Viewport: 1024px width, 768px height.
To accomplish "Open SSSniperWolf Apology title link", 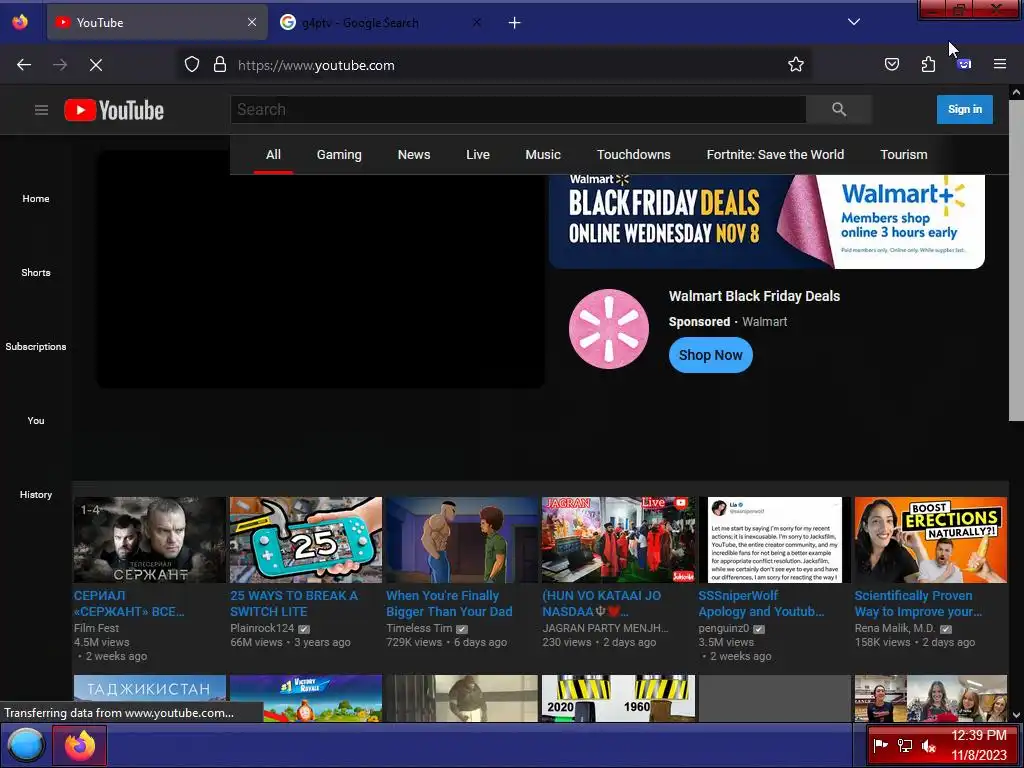I will tap(761, 603).
